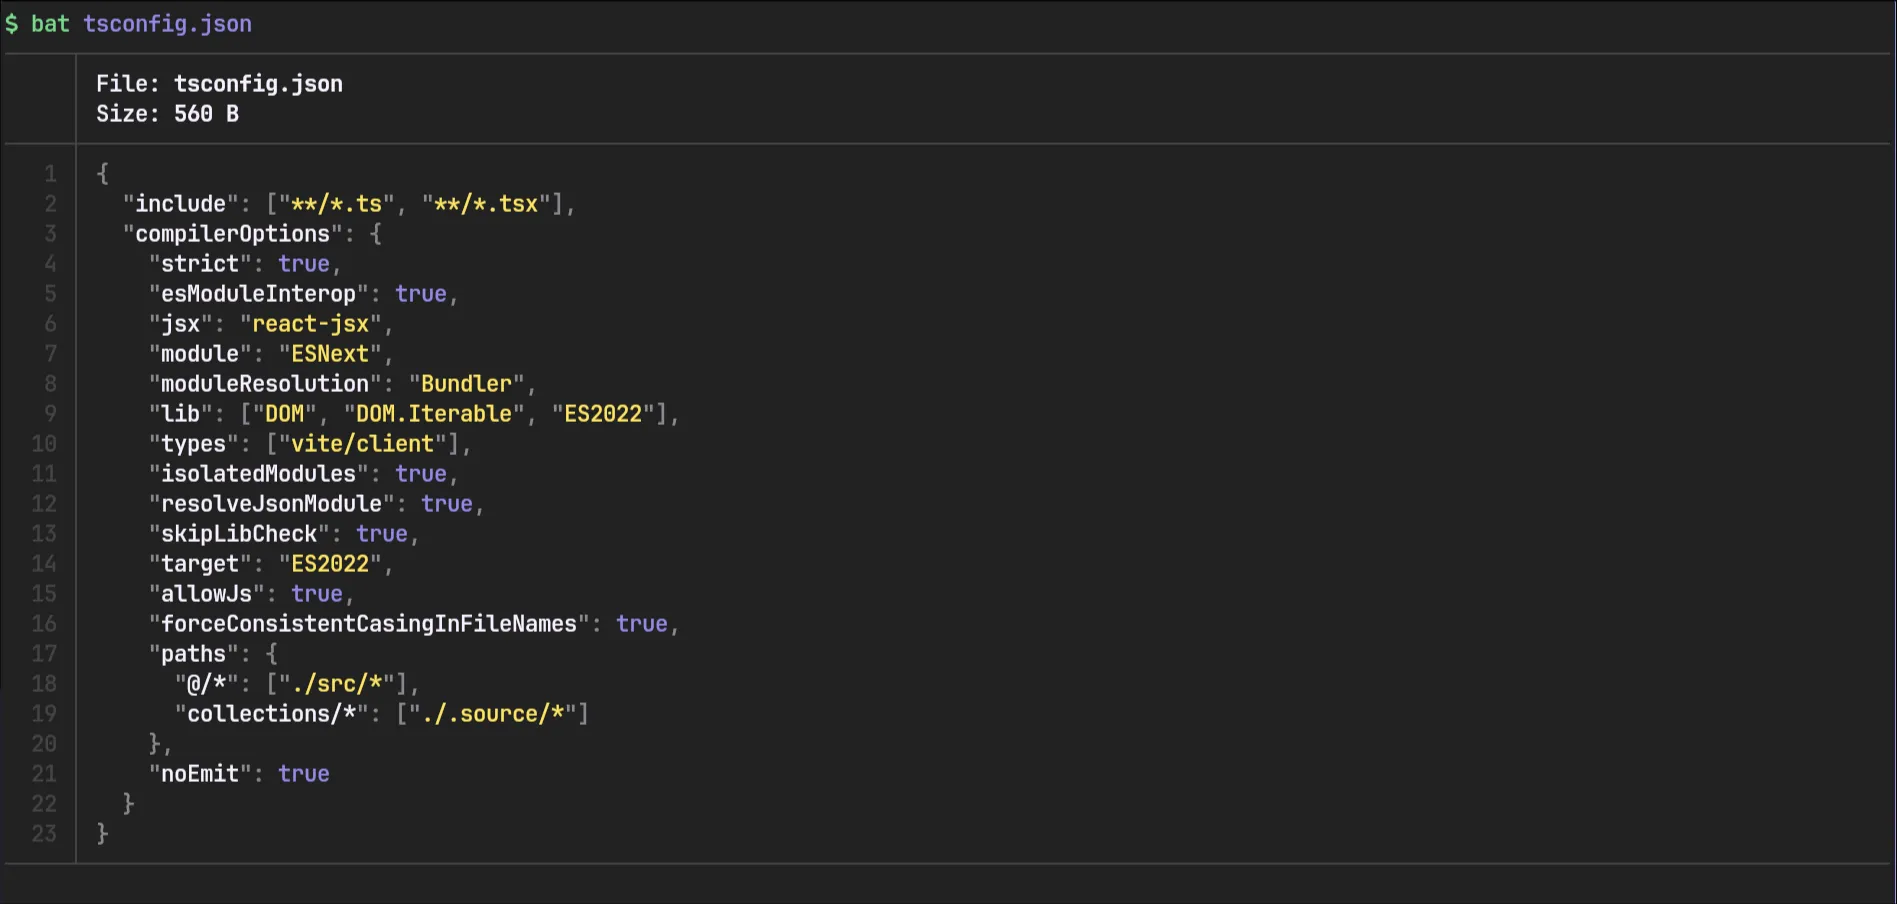Screen dimensions: 1897x904
Task: Click the true value of strict
Action: click(304, 264)
